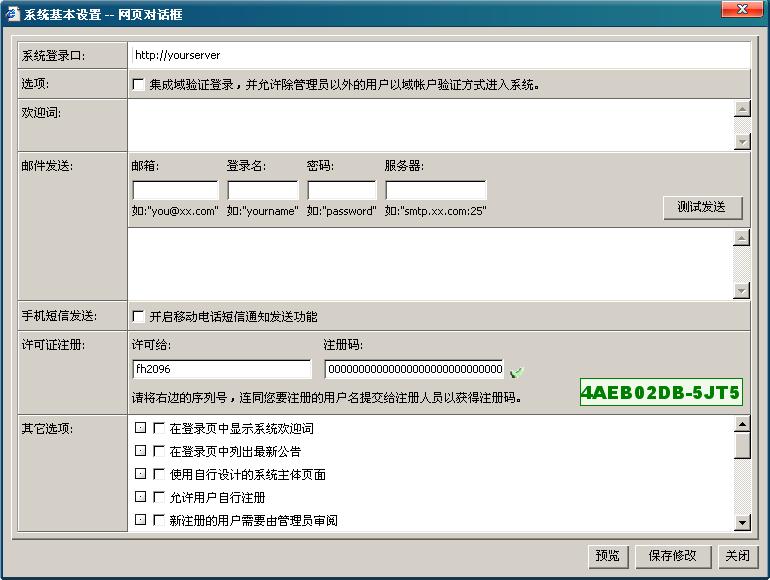Screen dimensions: 770x580
Task: Click the small square icon beside 新注册的用户需要由管理员审阅
Action: [x=140, y=520]
